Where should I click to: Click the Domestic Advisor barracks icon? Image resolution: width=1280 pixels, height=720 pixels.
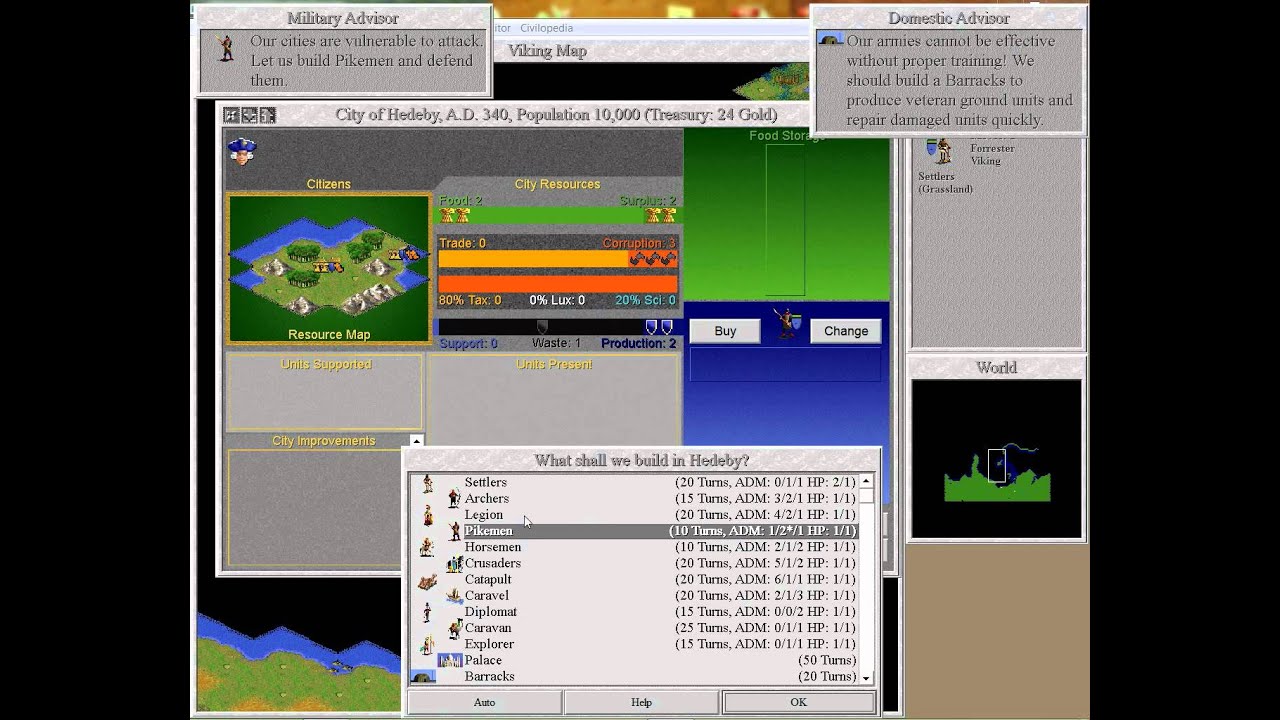(x=830, y=39)
